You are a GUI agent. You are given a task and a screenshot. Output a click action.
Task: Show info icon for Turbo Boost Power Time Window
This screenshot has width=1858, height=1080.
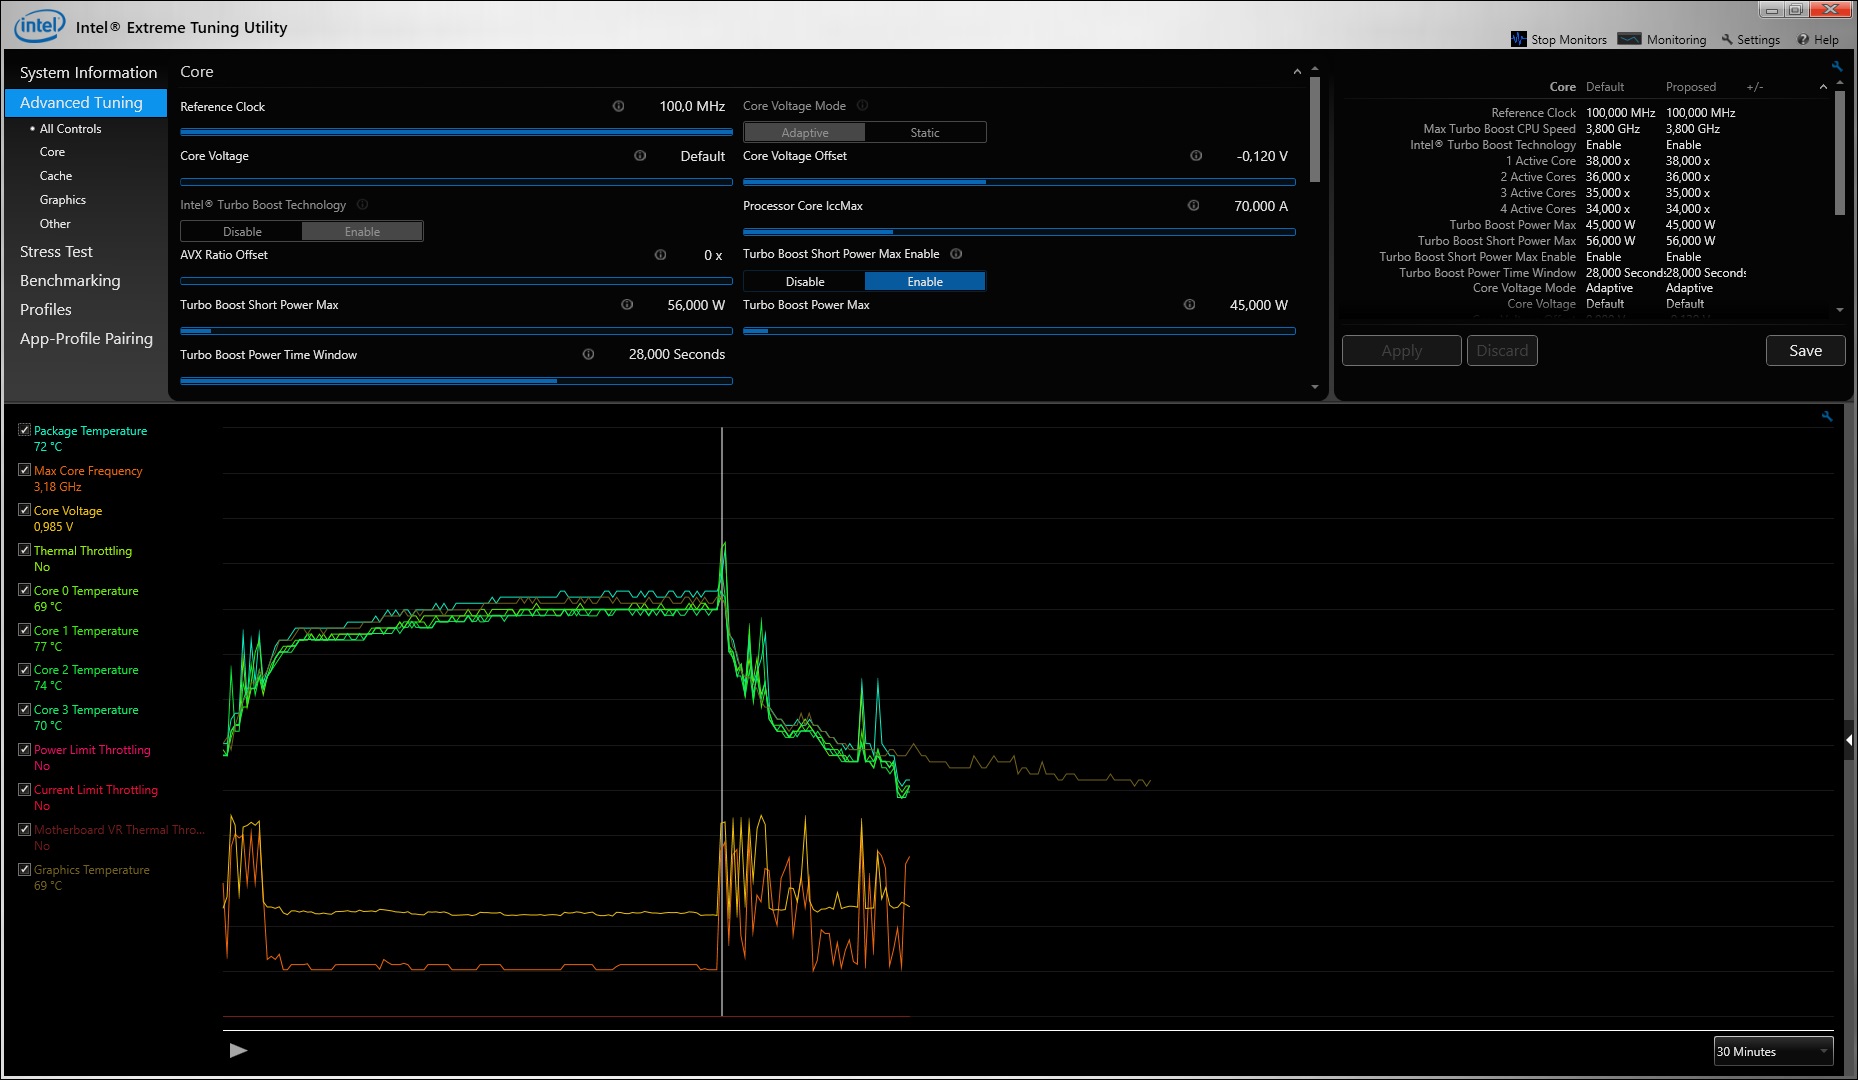pos(588,354)
